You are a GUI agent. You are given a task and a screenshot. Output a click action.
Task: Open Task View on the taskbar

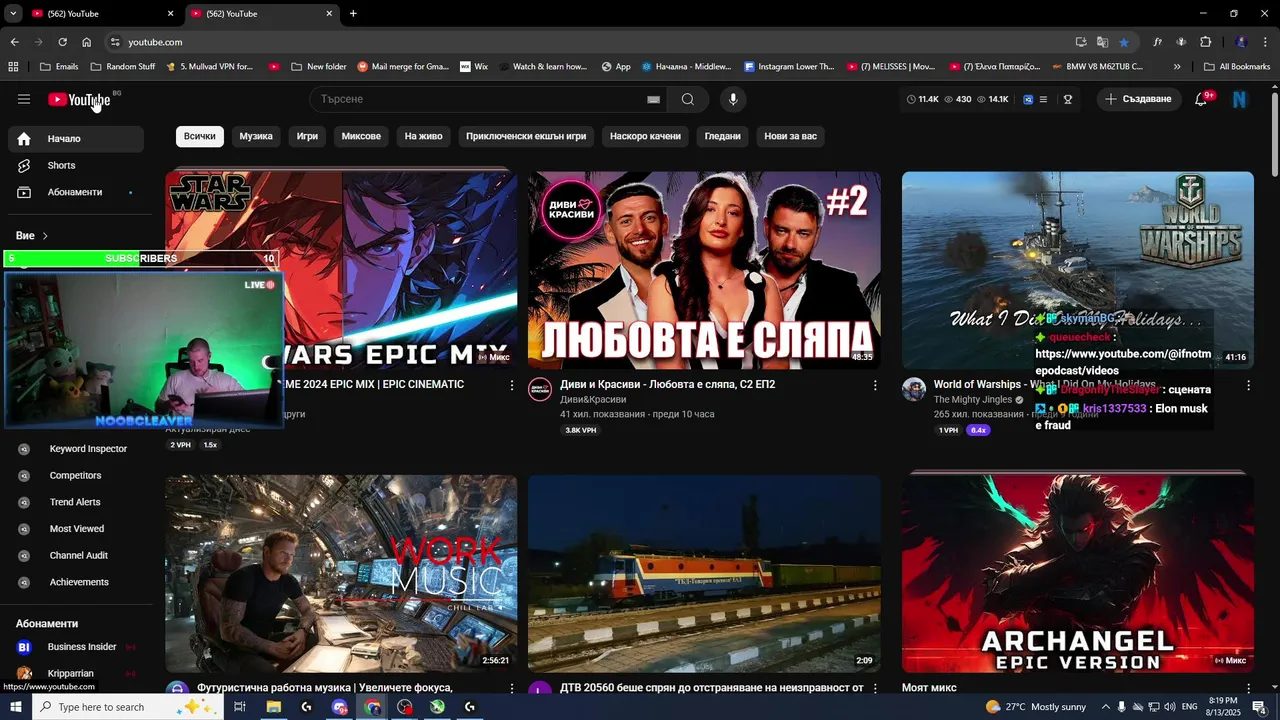(x=240, y=707)
